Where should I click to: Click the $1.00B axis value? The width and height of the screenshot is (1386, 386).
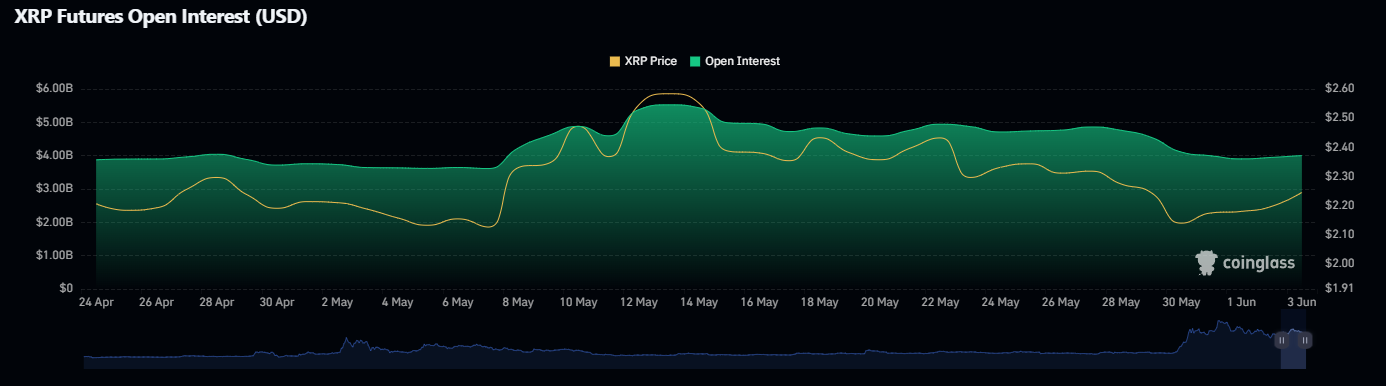[55, 255]
